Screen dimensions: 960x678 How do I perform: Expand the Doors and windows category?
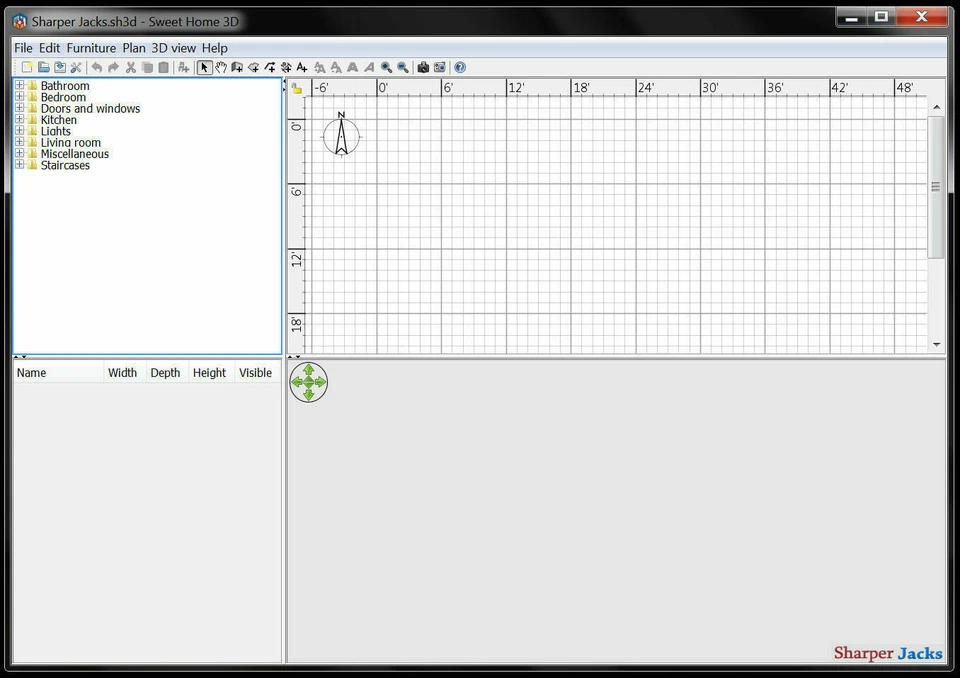(x=19, y=108)
